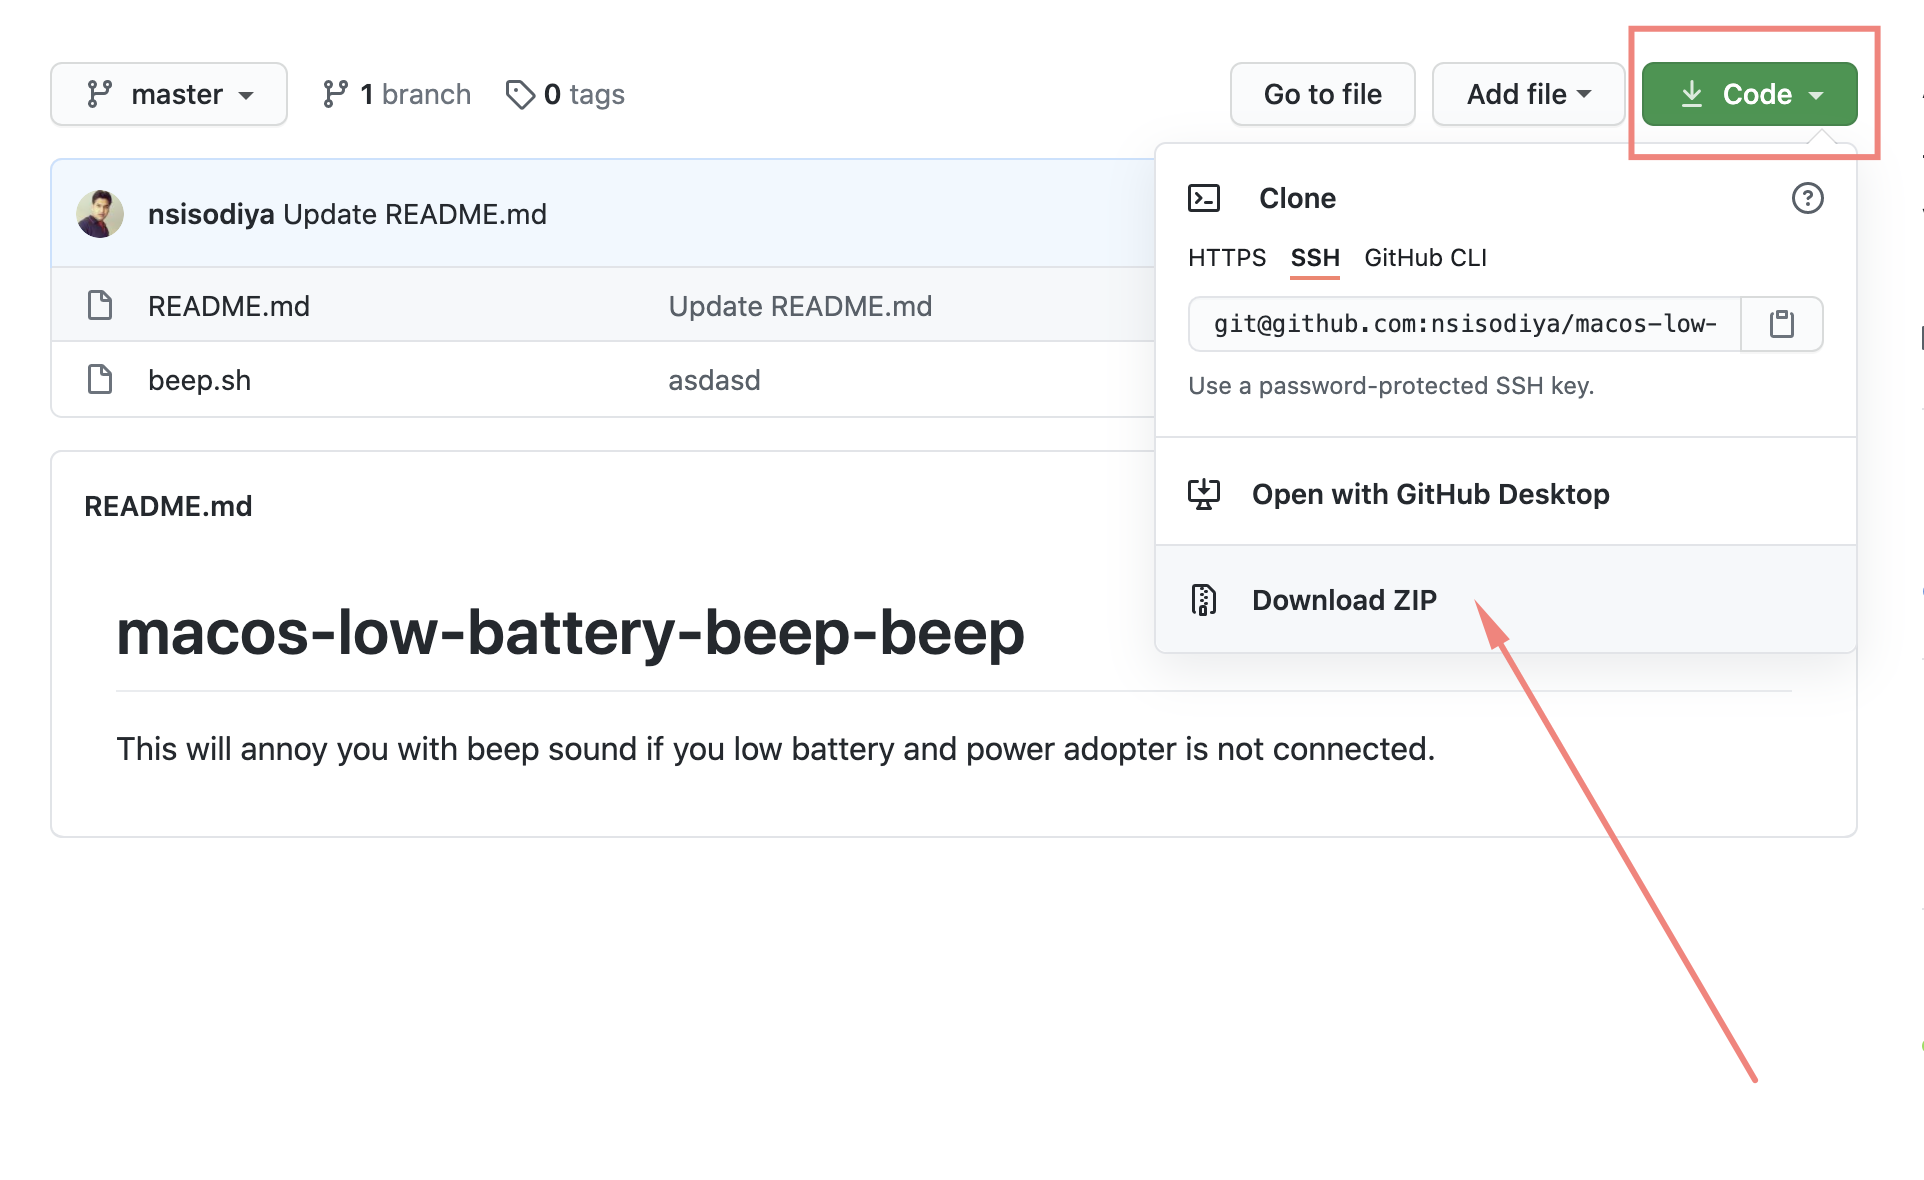
Task: Toggle the green Code dropdown button
Action: pyautogui.click(x=1749, y=94)
